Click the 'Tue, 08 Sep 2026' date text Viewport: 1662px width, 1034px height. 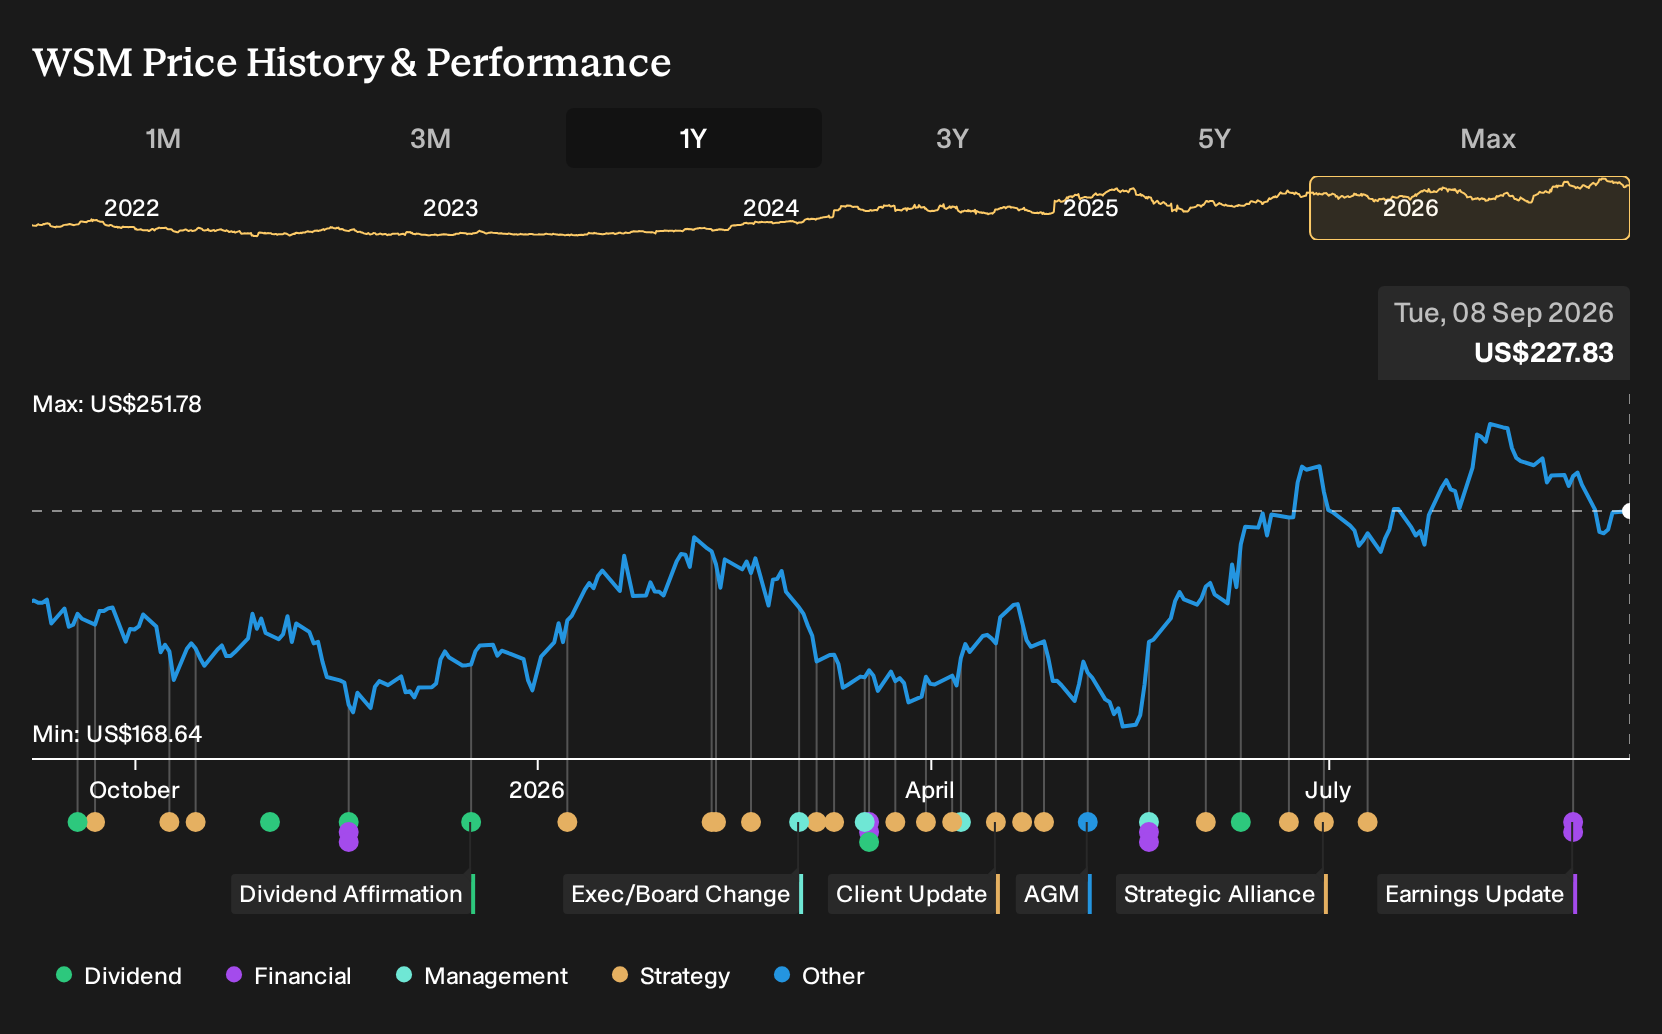[1504, 313]
